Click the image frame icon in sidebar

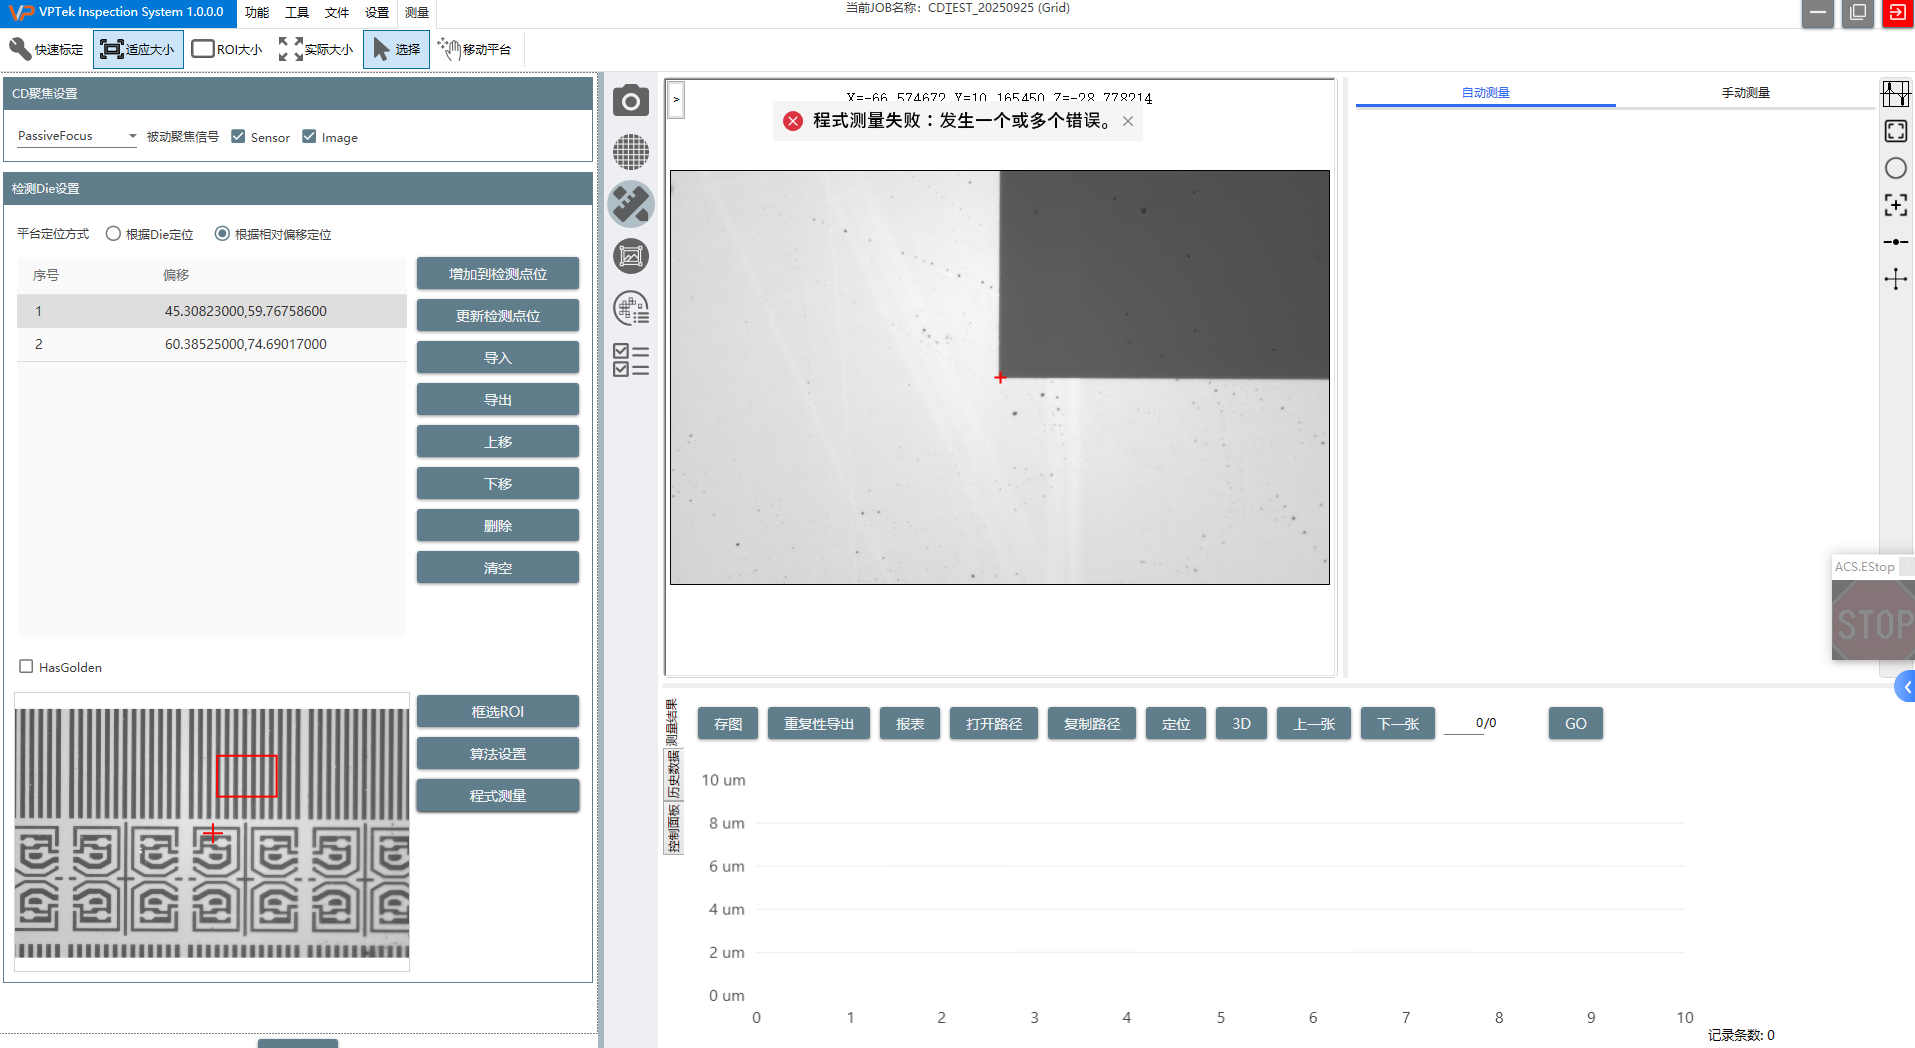(x=630, y=257)
